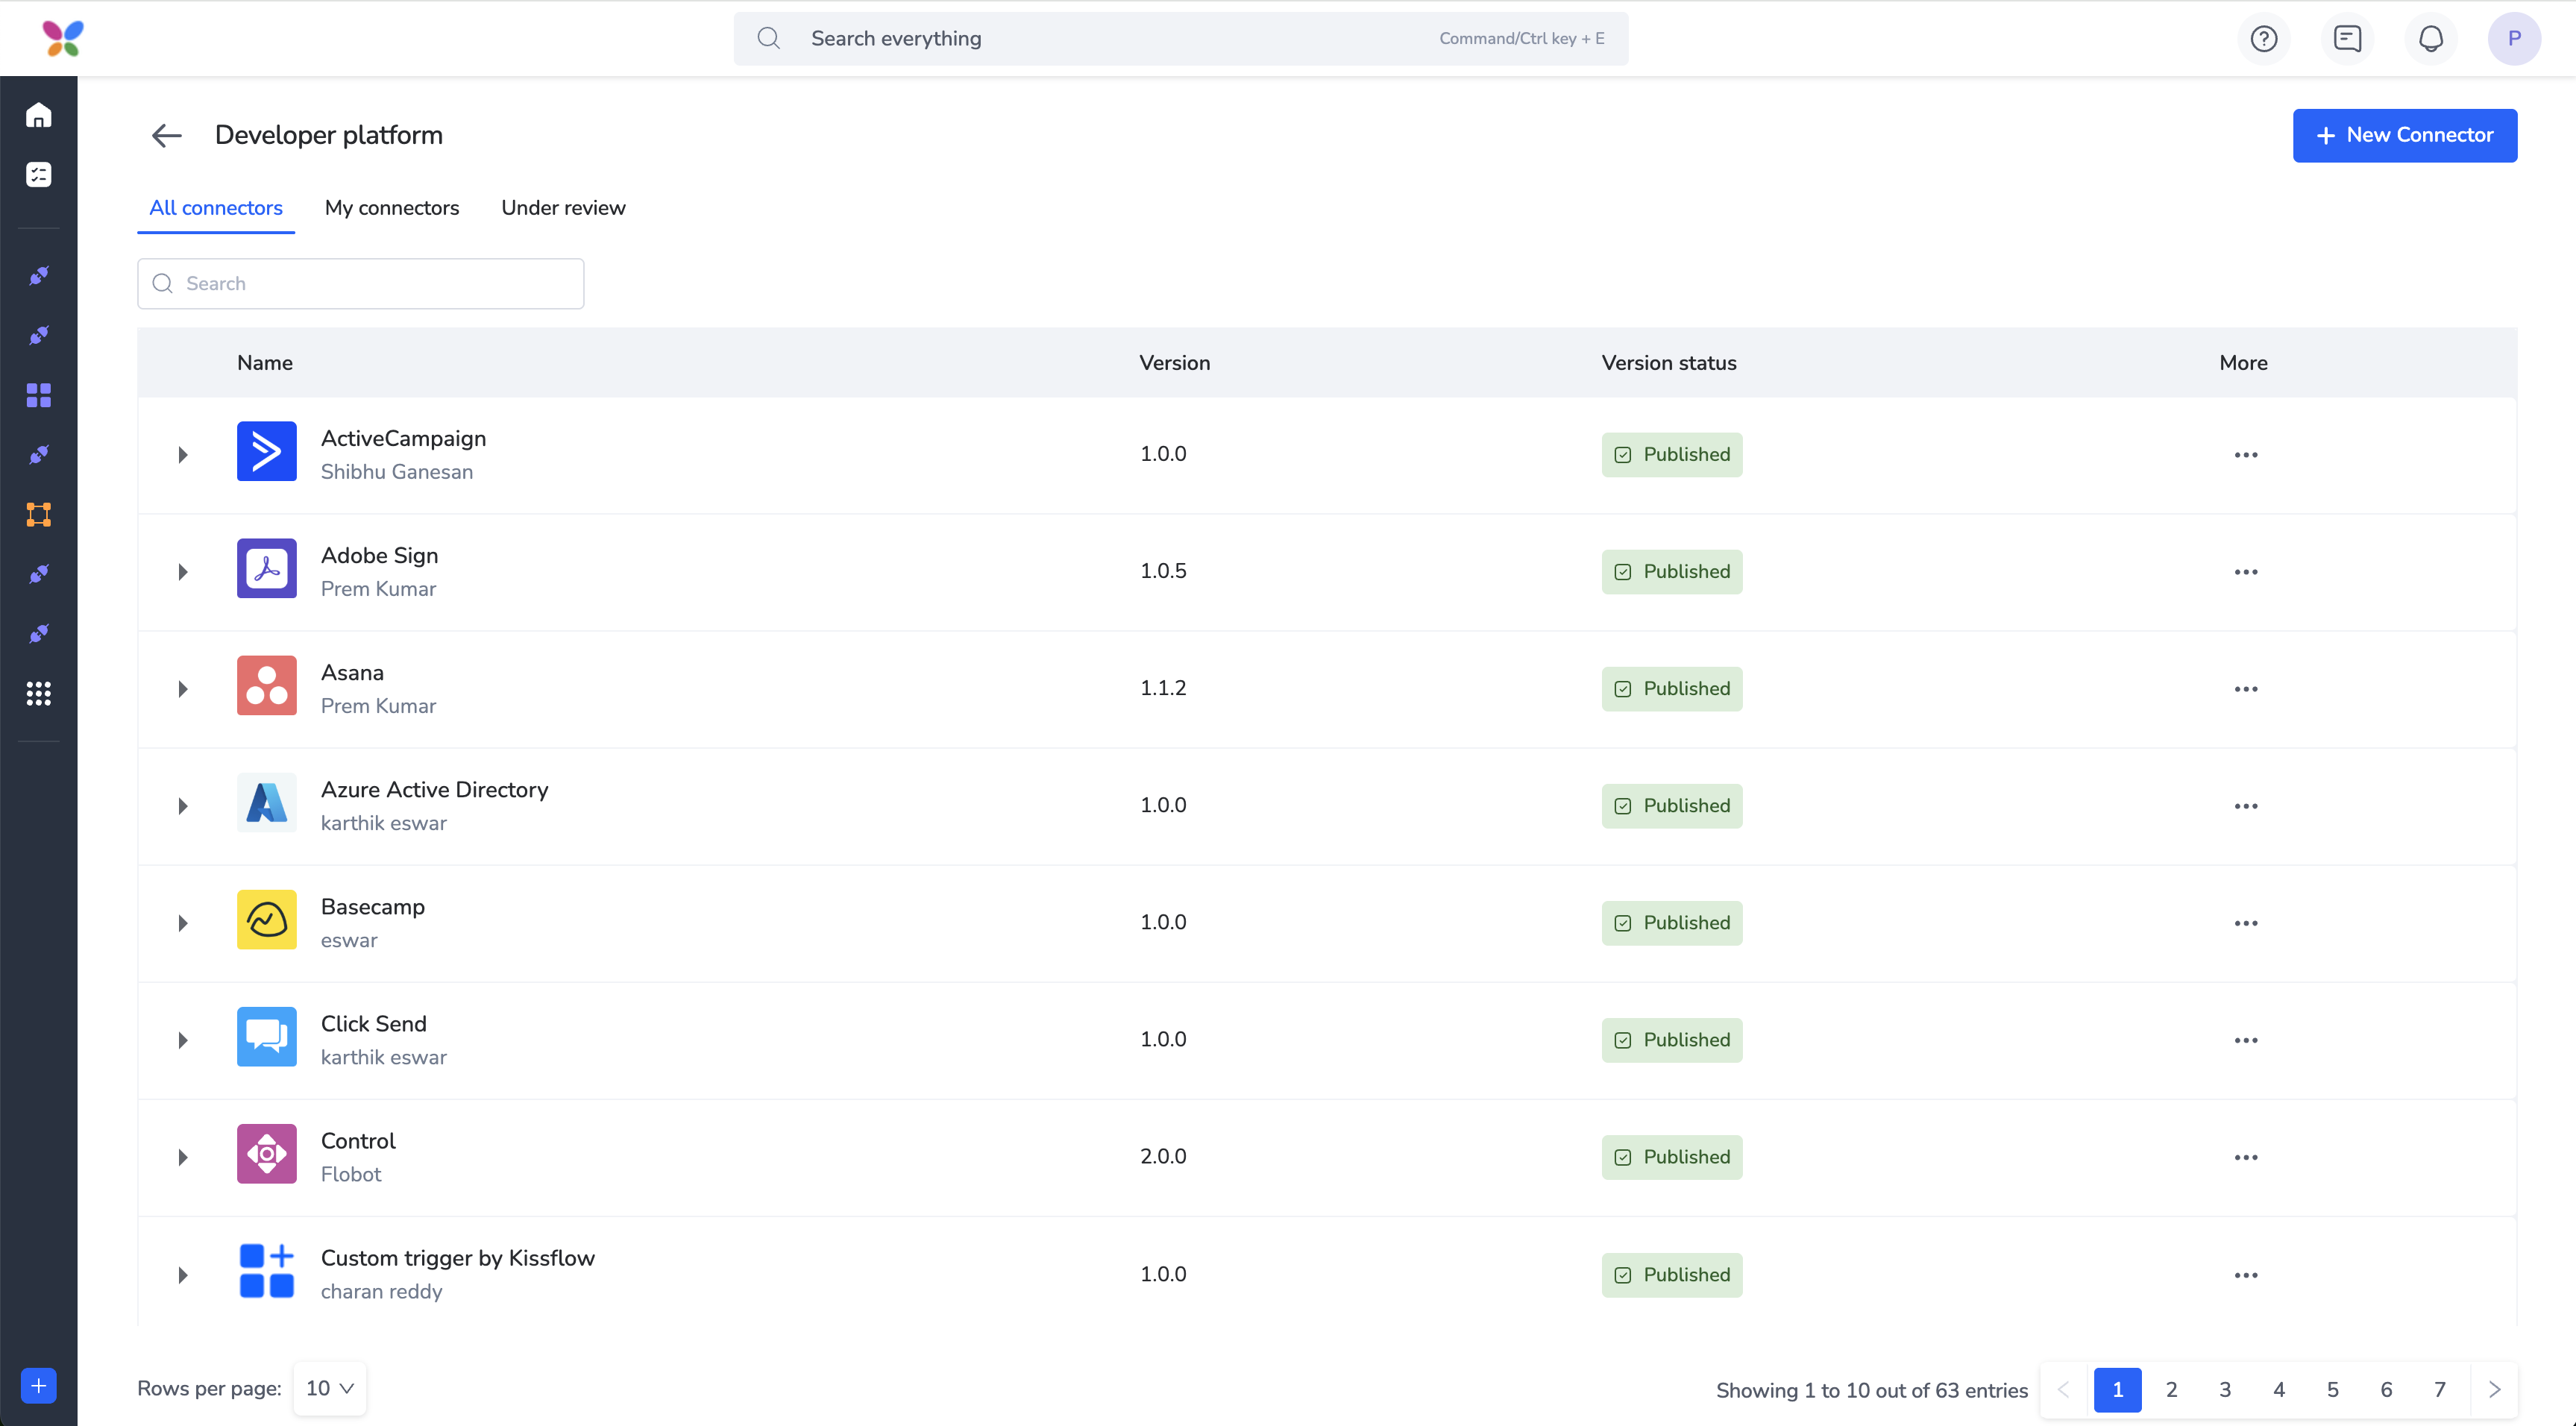The image size is (2576, 1426).
Task: Go to page 7
Action: 2440,1390
